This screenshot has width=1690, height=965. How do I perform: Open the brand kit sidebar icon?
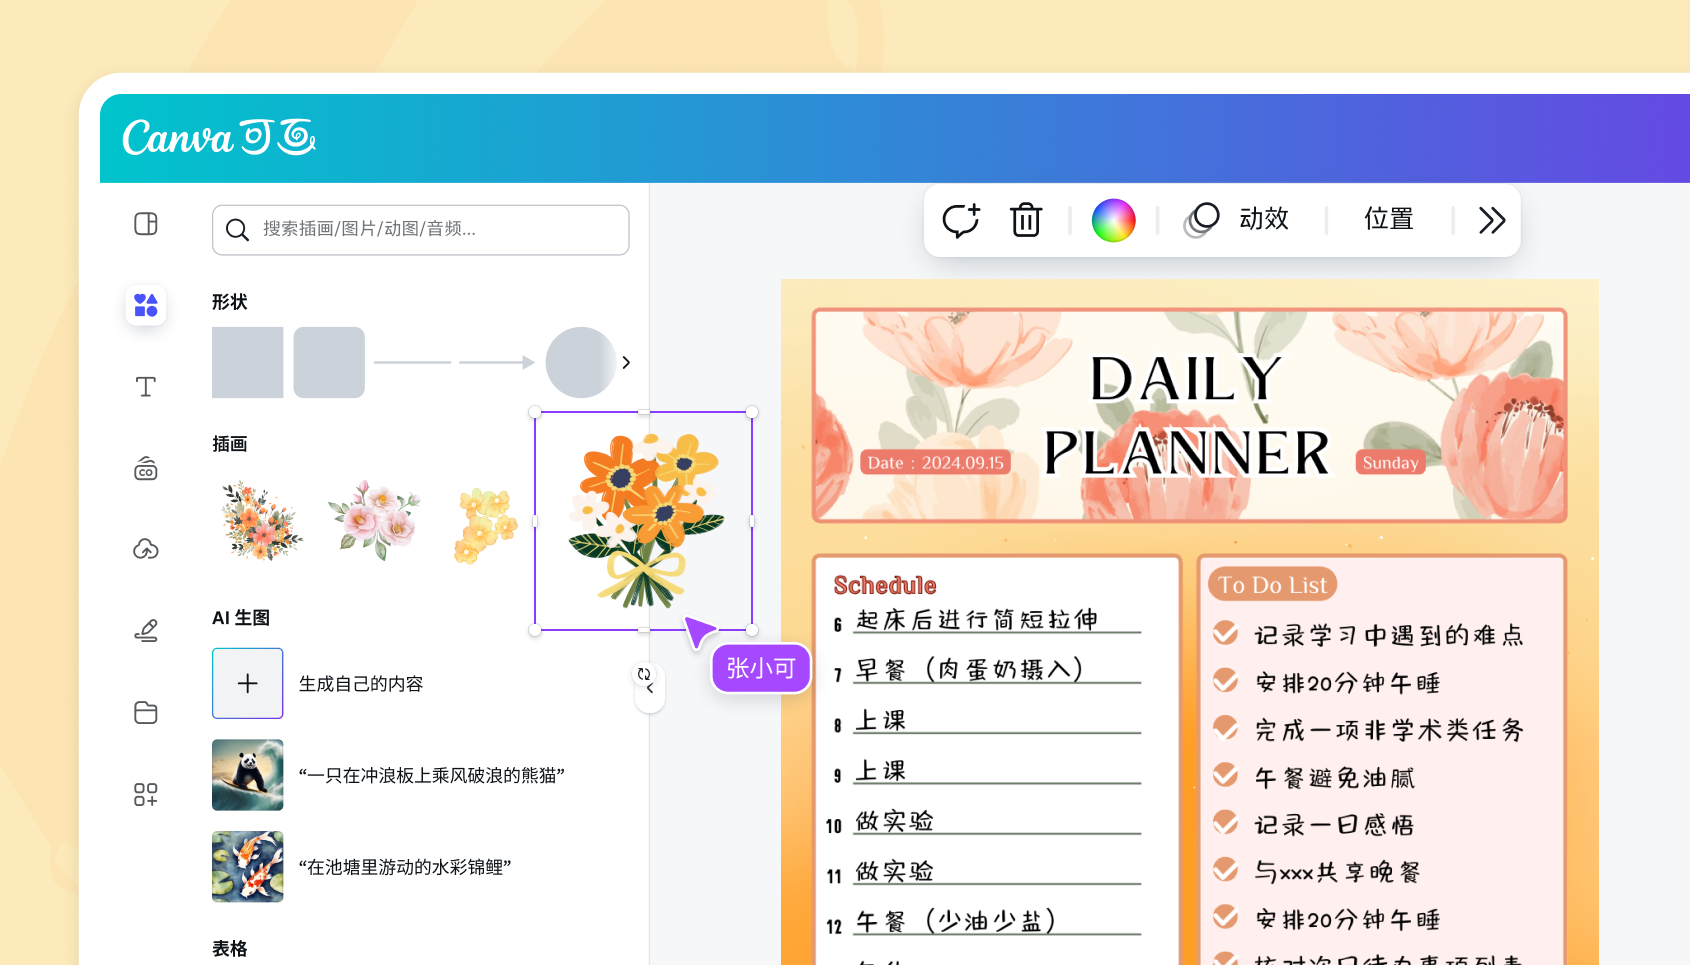pos(146,468)
